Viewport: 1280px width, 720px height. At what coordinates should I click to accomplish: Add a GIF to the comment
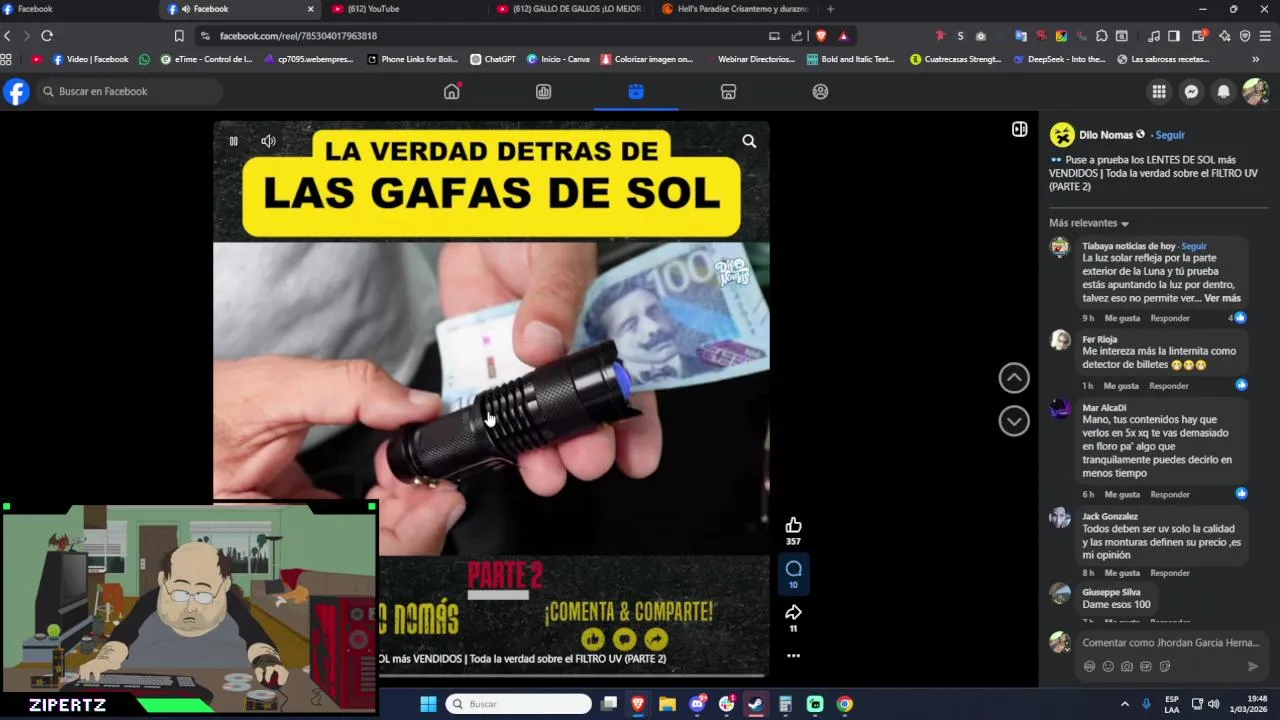(1146, 666)
